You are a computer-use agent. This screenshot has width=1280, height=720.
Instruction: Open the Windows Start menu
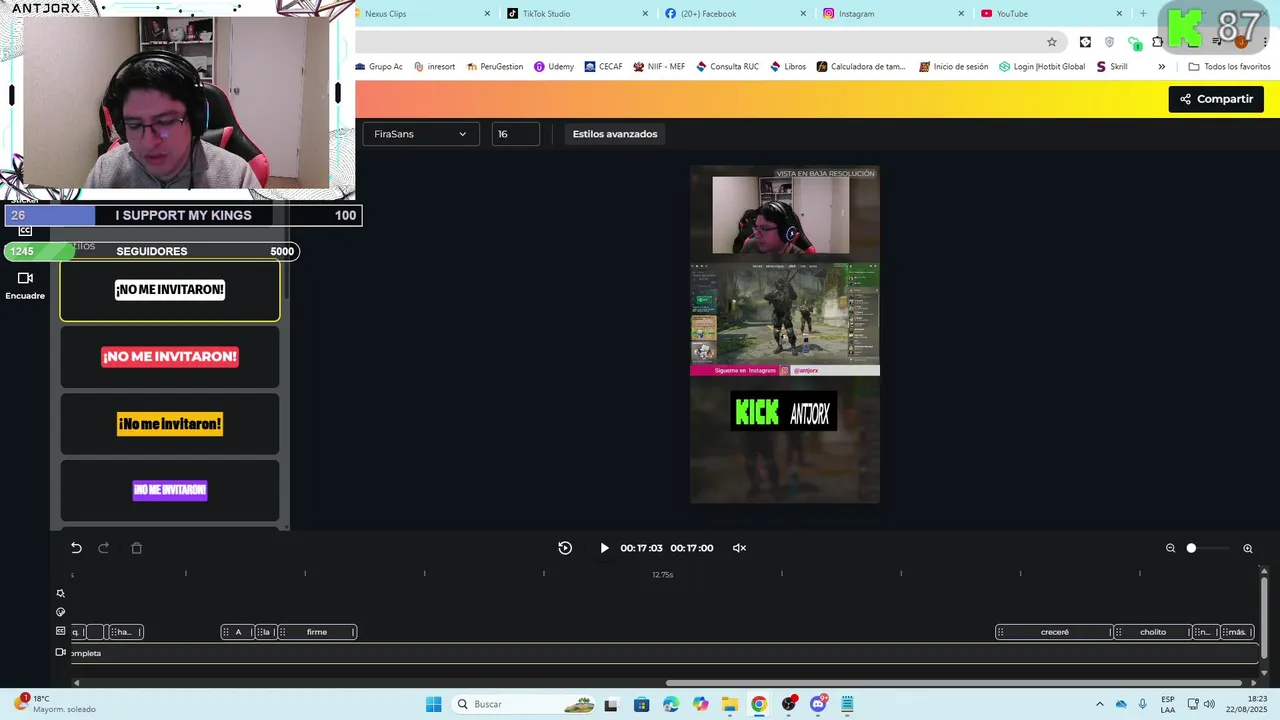point(433,704)
